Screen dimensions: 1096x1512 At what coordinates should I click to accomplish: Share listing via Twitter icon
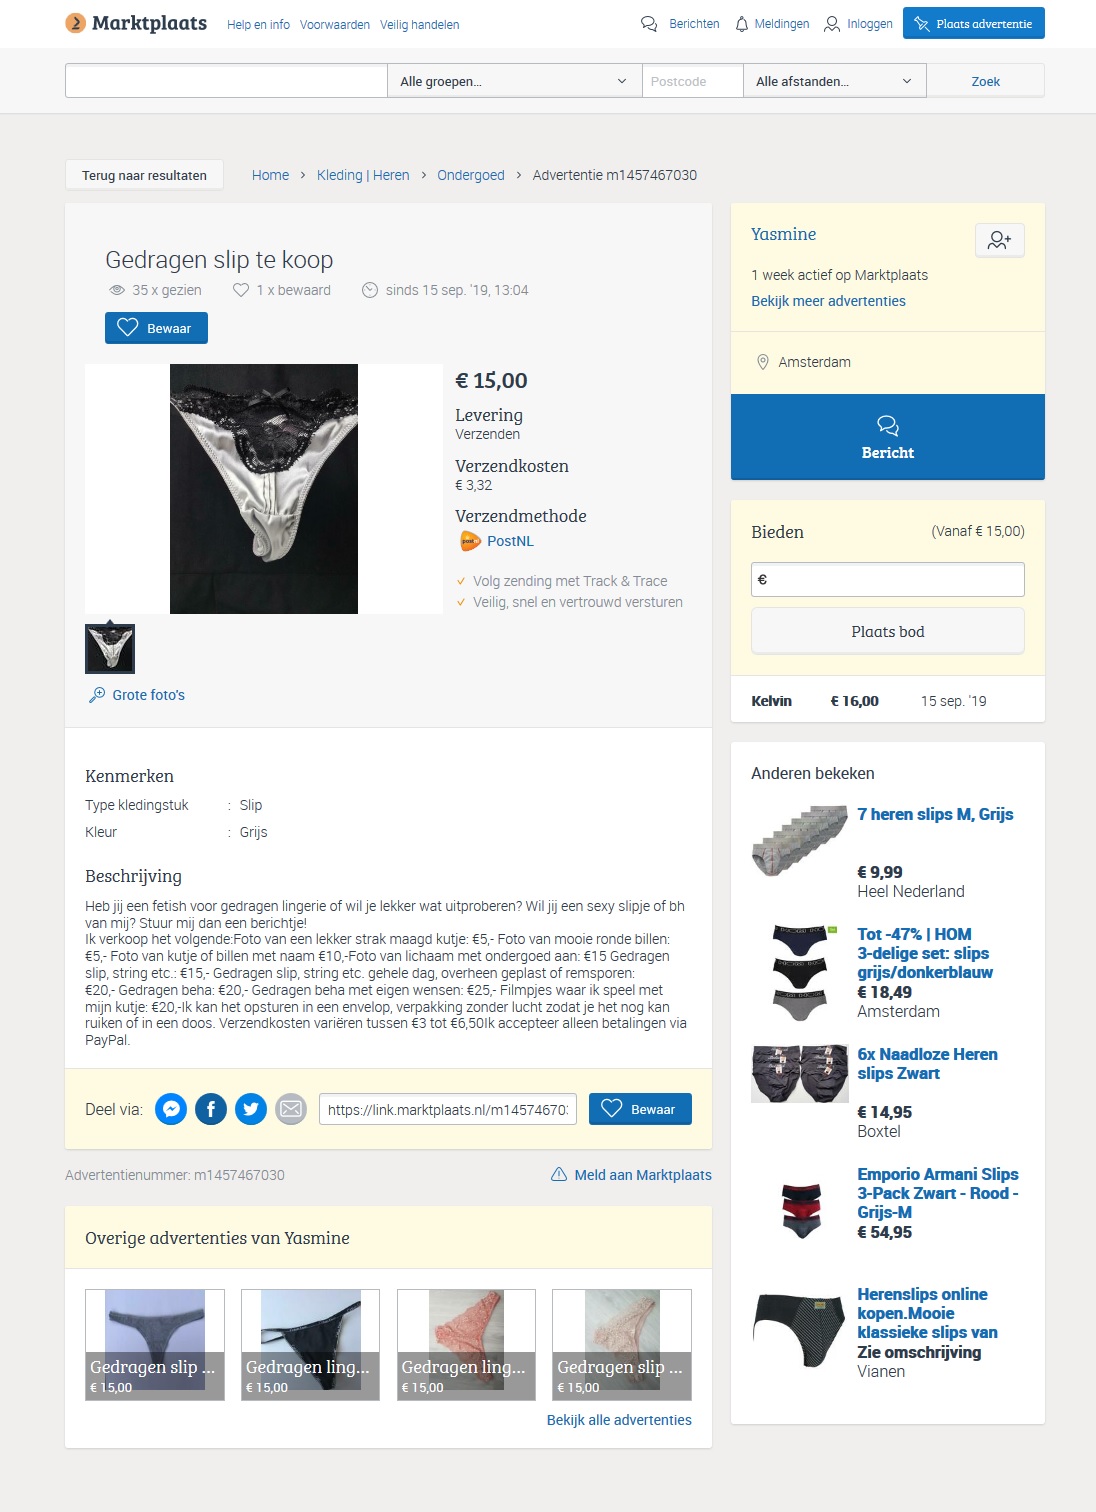251,1109
